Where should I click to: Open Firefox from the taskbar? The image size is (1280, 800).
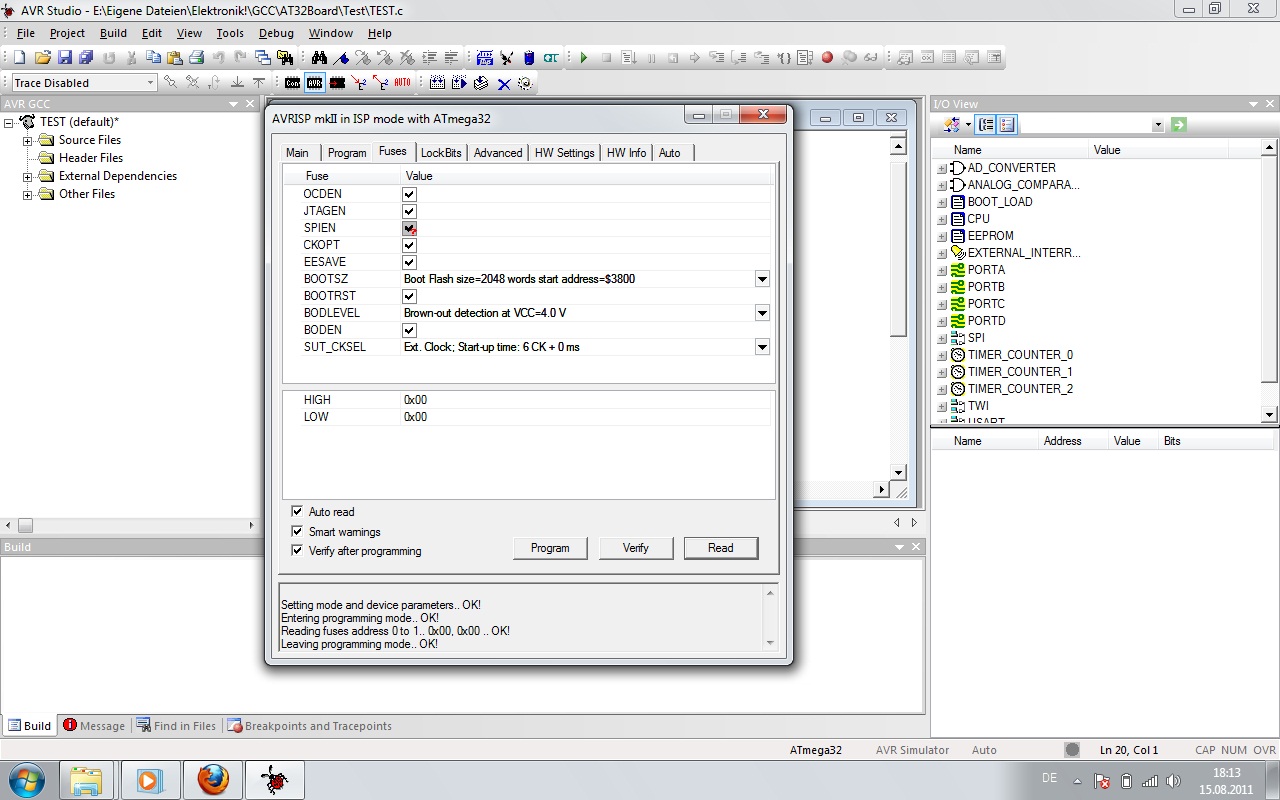(213, 779)
